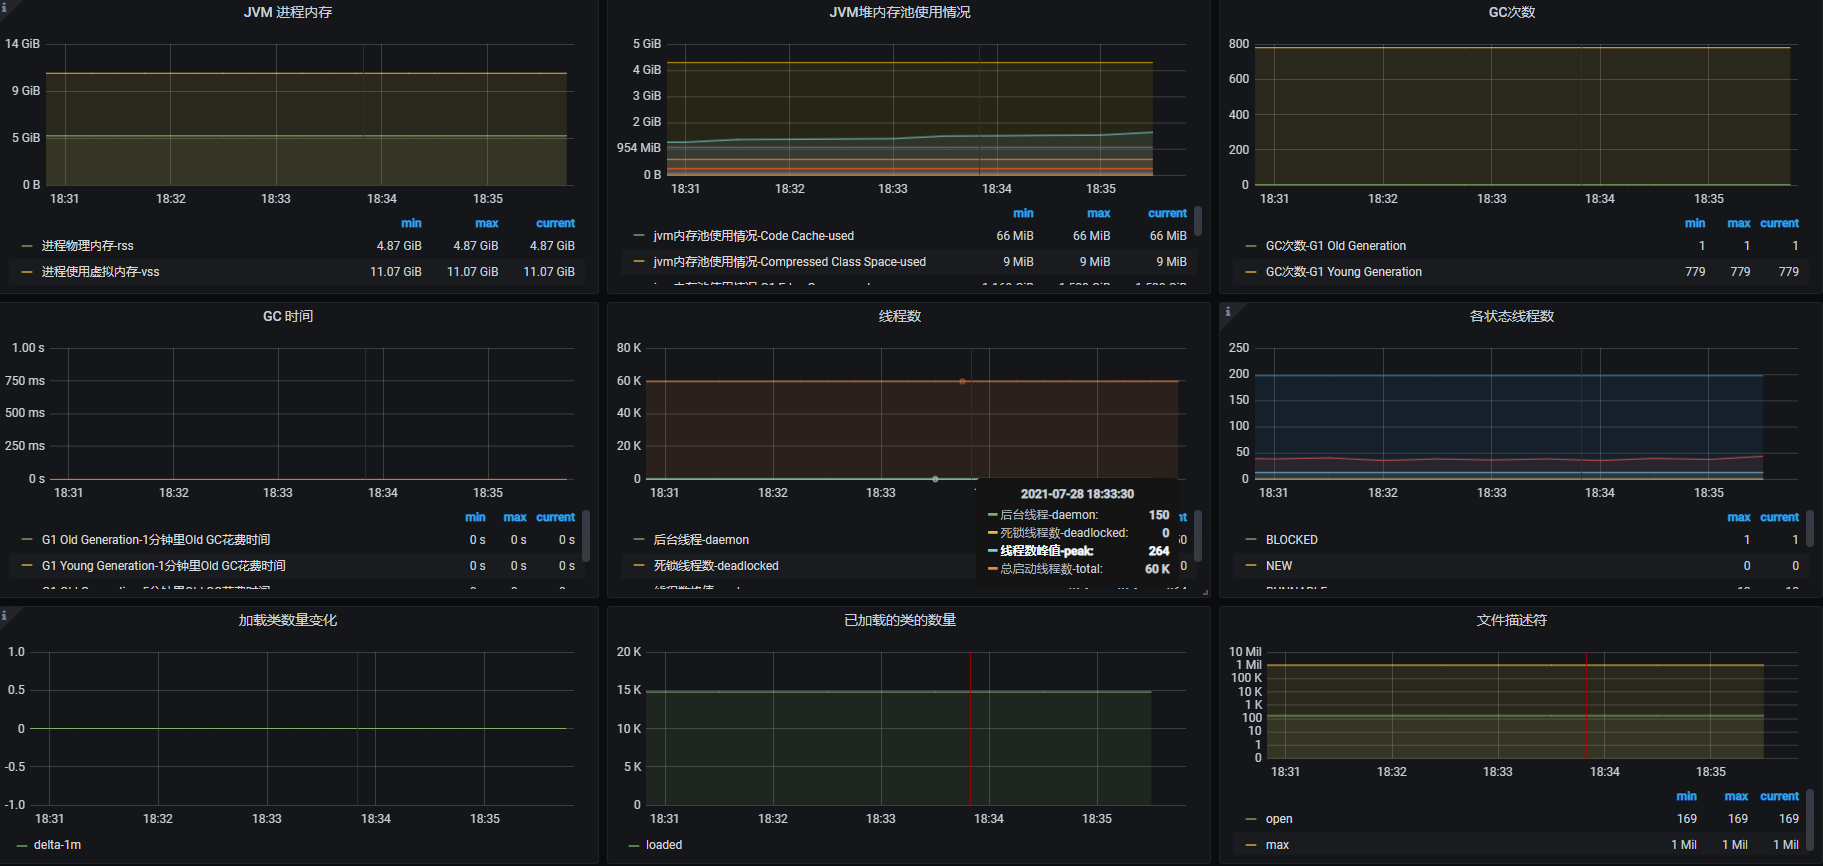
Task: Click the 线程数峰值-peak tooltip row
Action: point(1078,551)
